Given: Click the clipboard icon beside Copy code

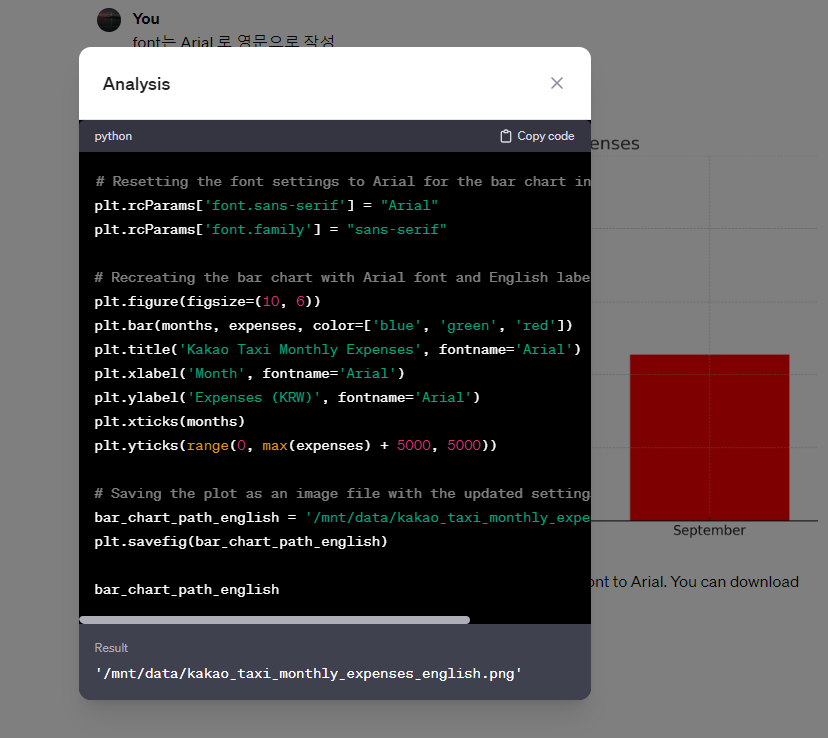Looking at the screenshot, I should [x=505, y=136].
